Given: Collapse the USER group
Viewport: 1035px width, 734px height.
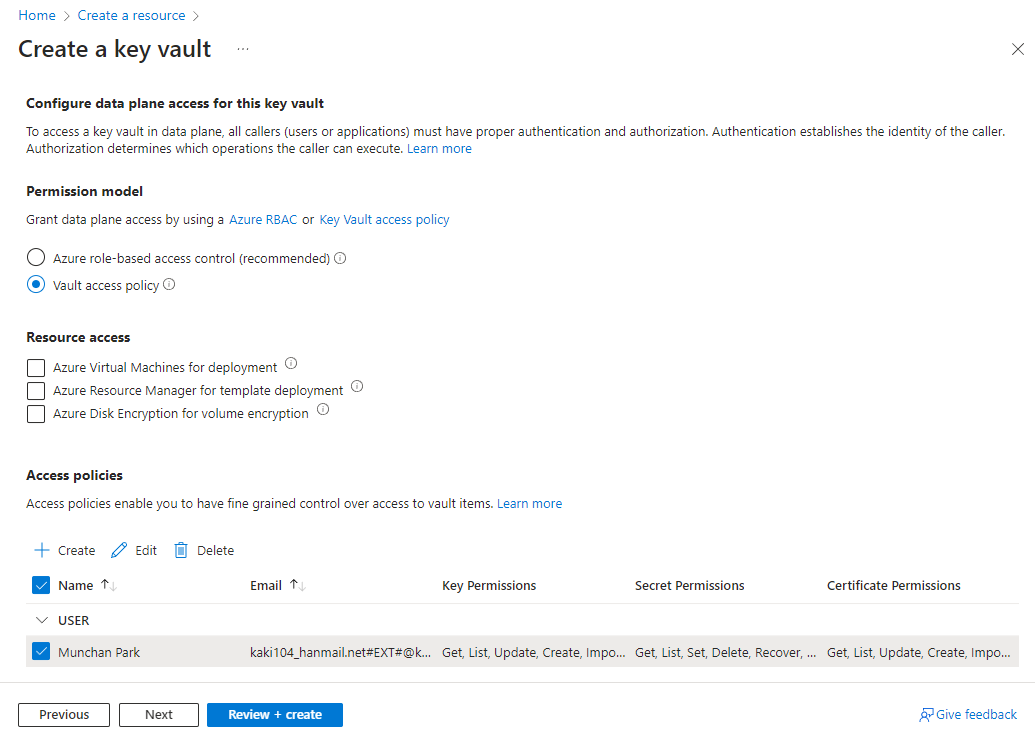Looking at the screenshot, I should (42, 620).
